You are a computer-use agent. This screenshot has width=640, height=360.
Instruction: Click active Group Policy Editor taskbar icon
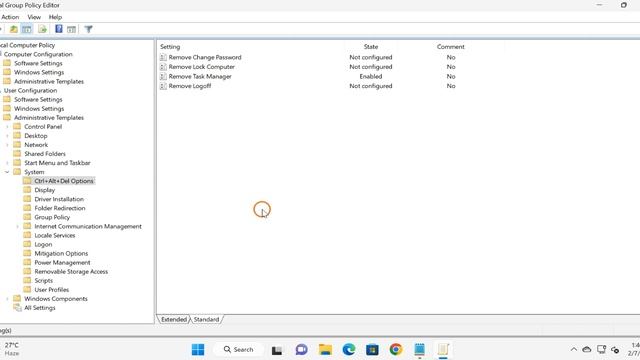tap(443, 349)
